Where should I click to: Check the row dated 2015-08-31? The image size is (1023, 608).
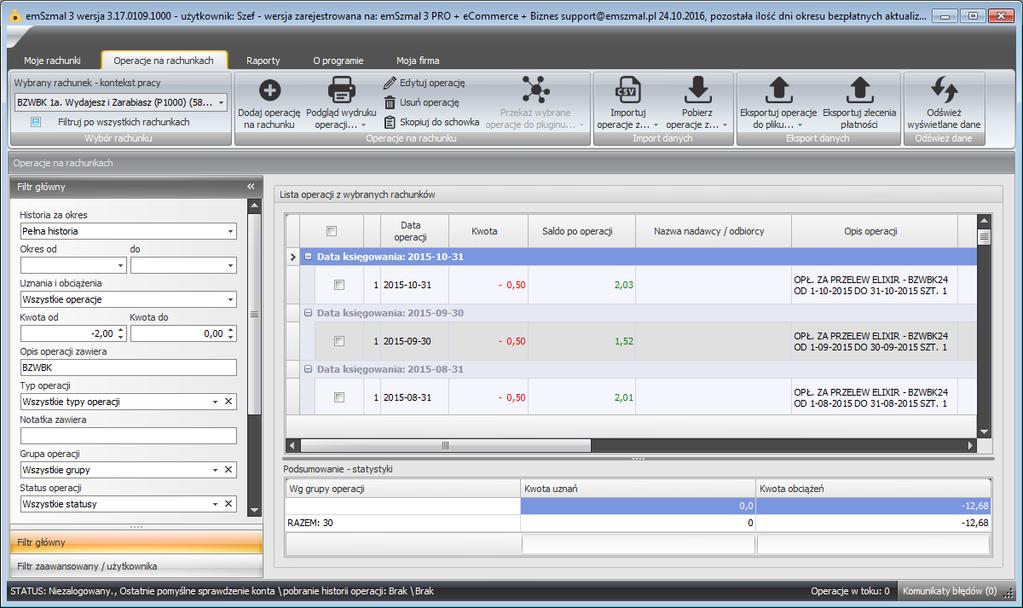(339, 397)
